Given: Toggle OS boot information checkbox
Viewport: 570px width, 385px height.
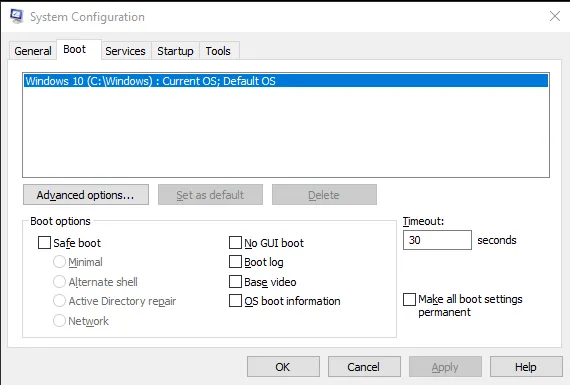Looking at the screenshot, I should click(x=235, y=301).
